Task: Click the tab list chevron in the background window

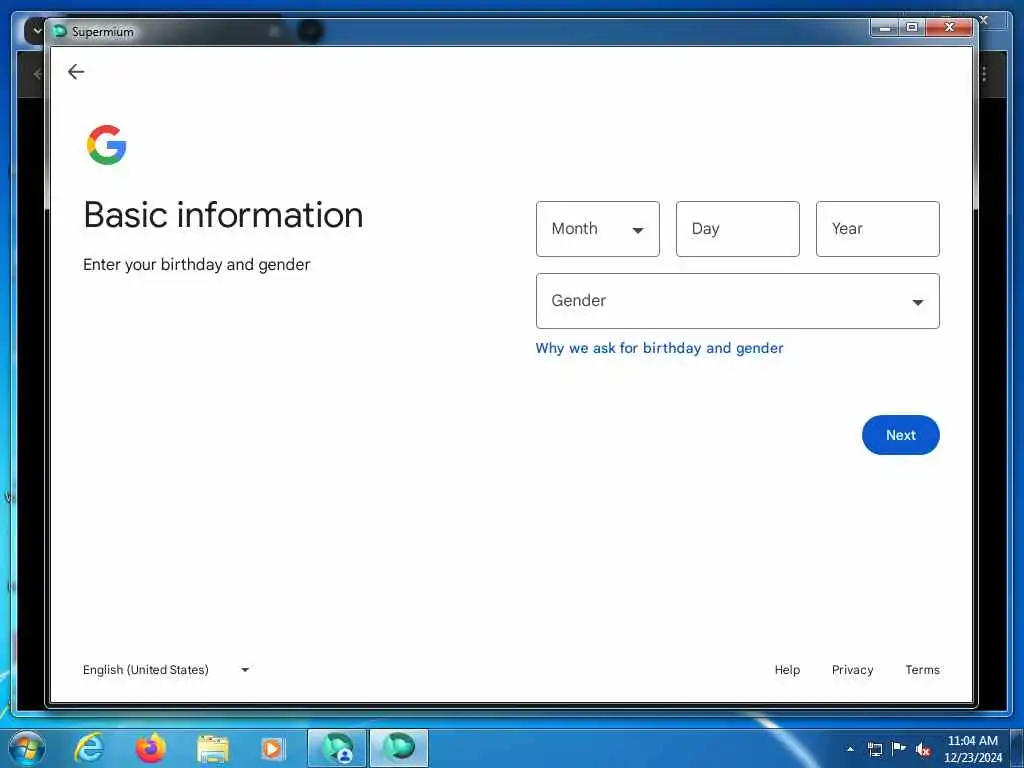Action: click(36, 31)
